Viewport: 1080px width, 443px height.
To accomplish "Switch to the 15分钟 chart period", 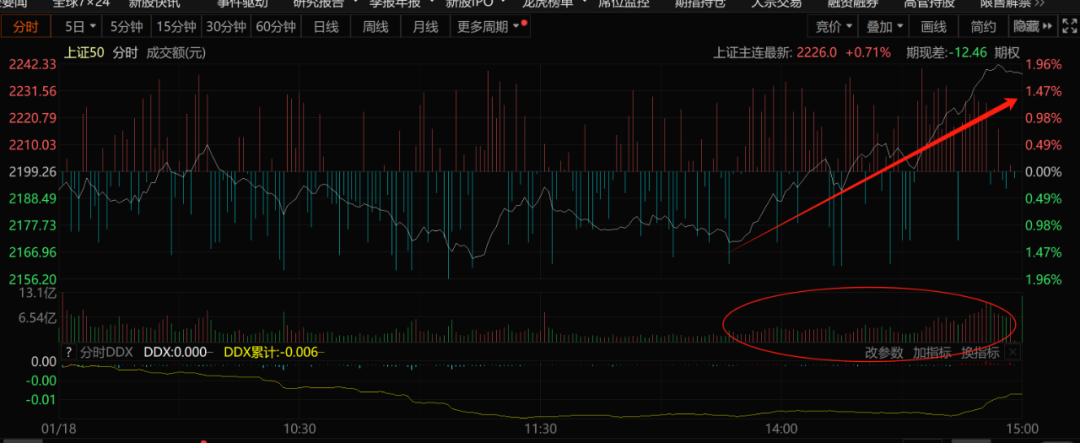I will click(177, 28).
